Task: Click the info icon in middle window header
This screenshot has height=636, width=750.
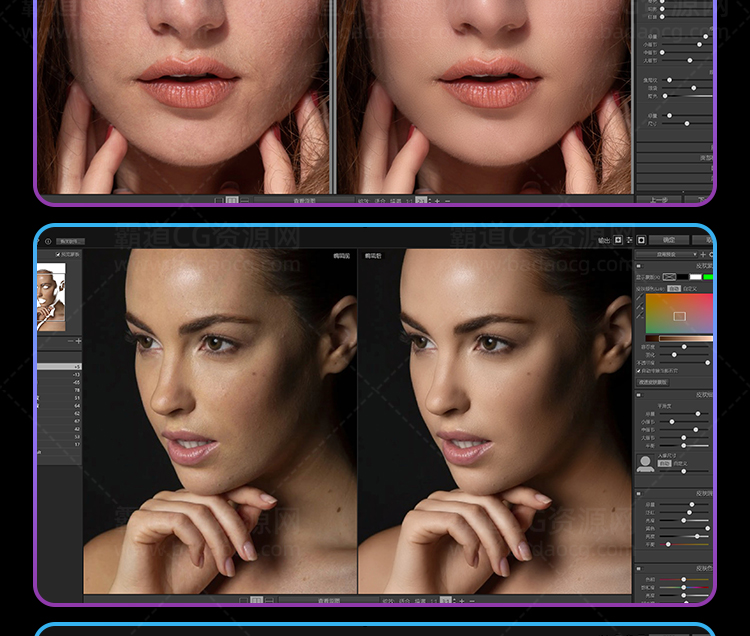Action: pos(48,241)
